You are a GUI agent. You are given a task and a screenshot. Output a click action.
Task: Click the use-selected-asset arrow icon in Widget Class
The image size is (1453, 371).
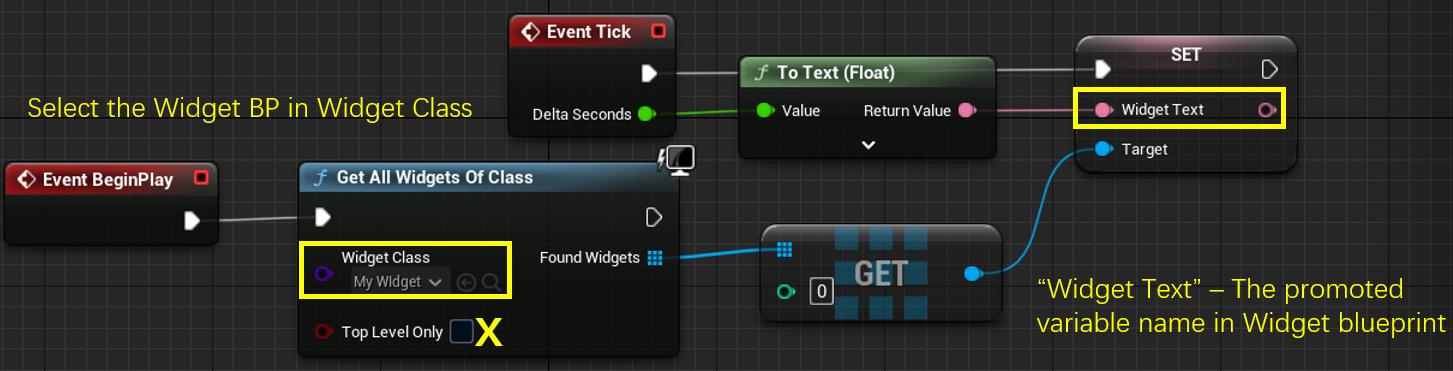466,283
